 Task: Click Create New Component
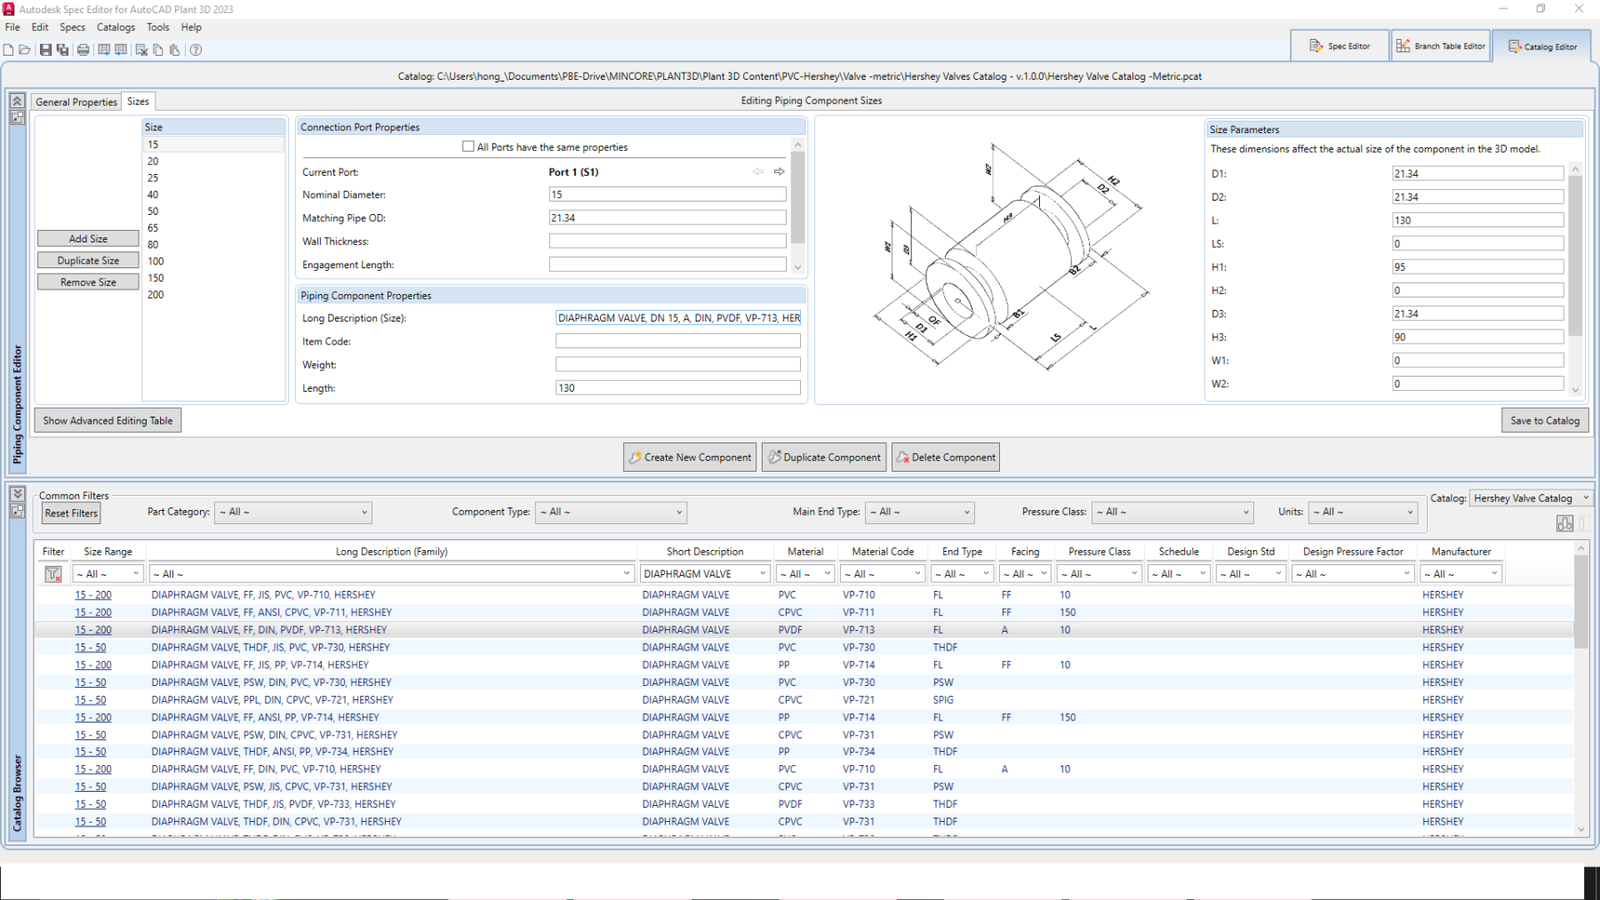click(x=690, y=457)
